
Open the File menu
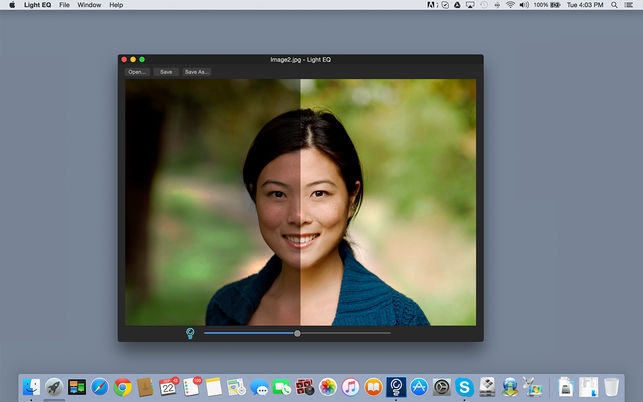coord(65,5)
